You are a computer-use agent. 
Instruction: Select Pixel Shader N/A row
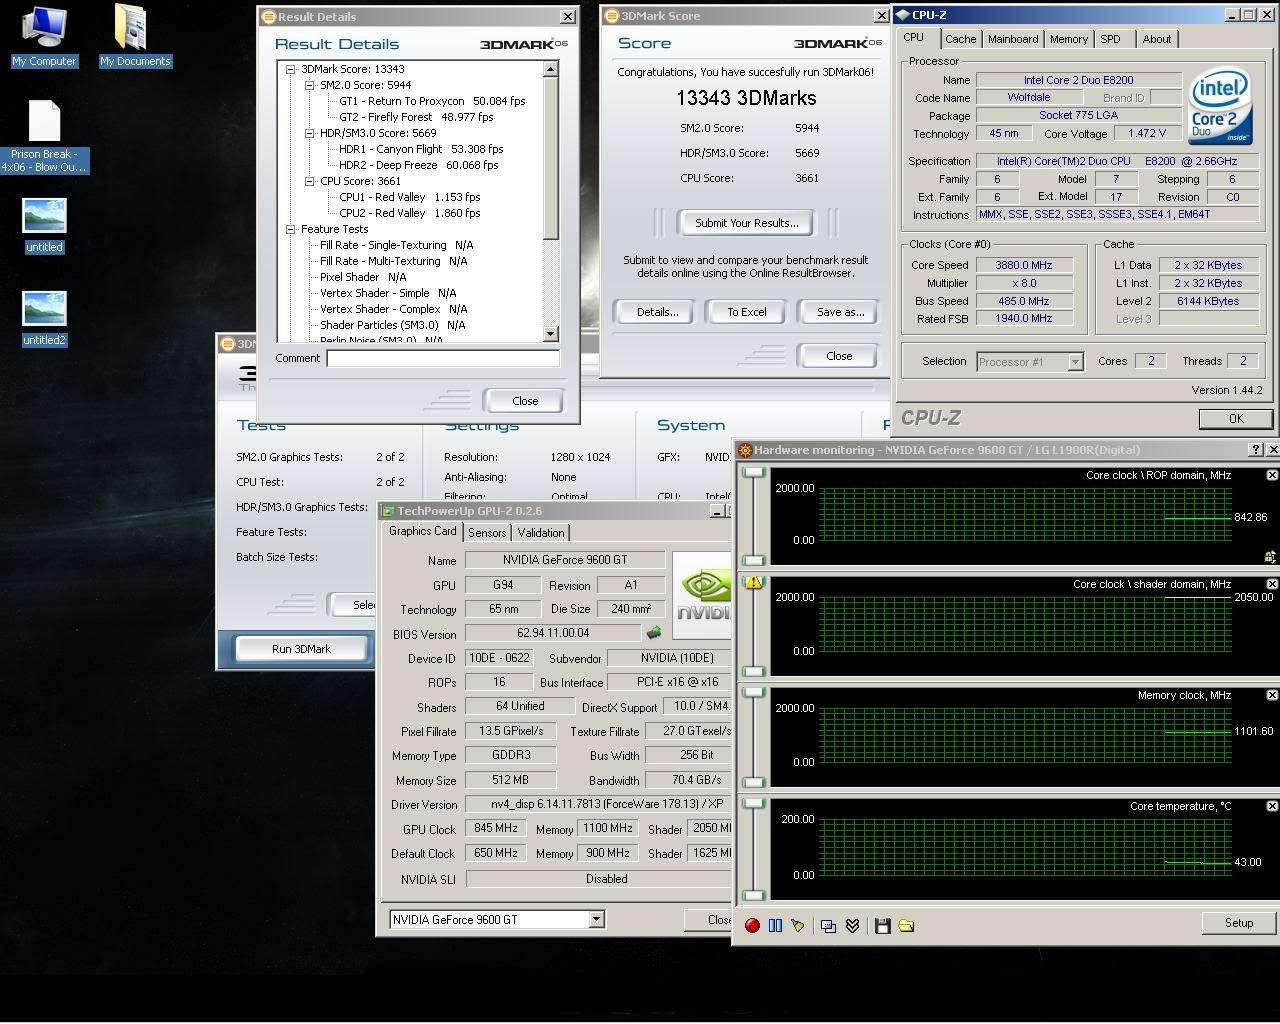coord(363,277)
